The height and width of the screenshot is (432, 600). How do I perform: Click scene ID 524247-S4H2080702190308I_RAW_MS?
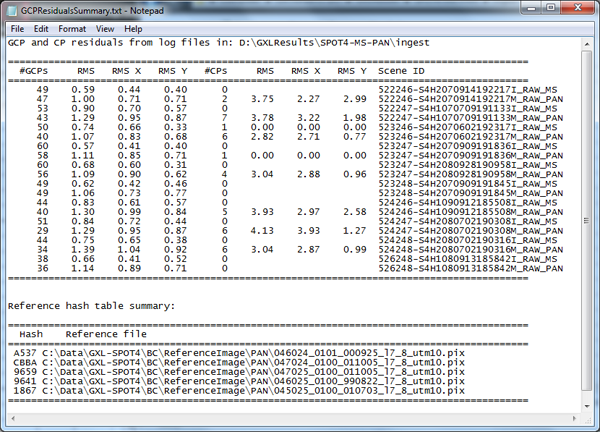468,222
